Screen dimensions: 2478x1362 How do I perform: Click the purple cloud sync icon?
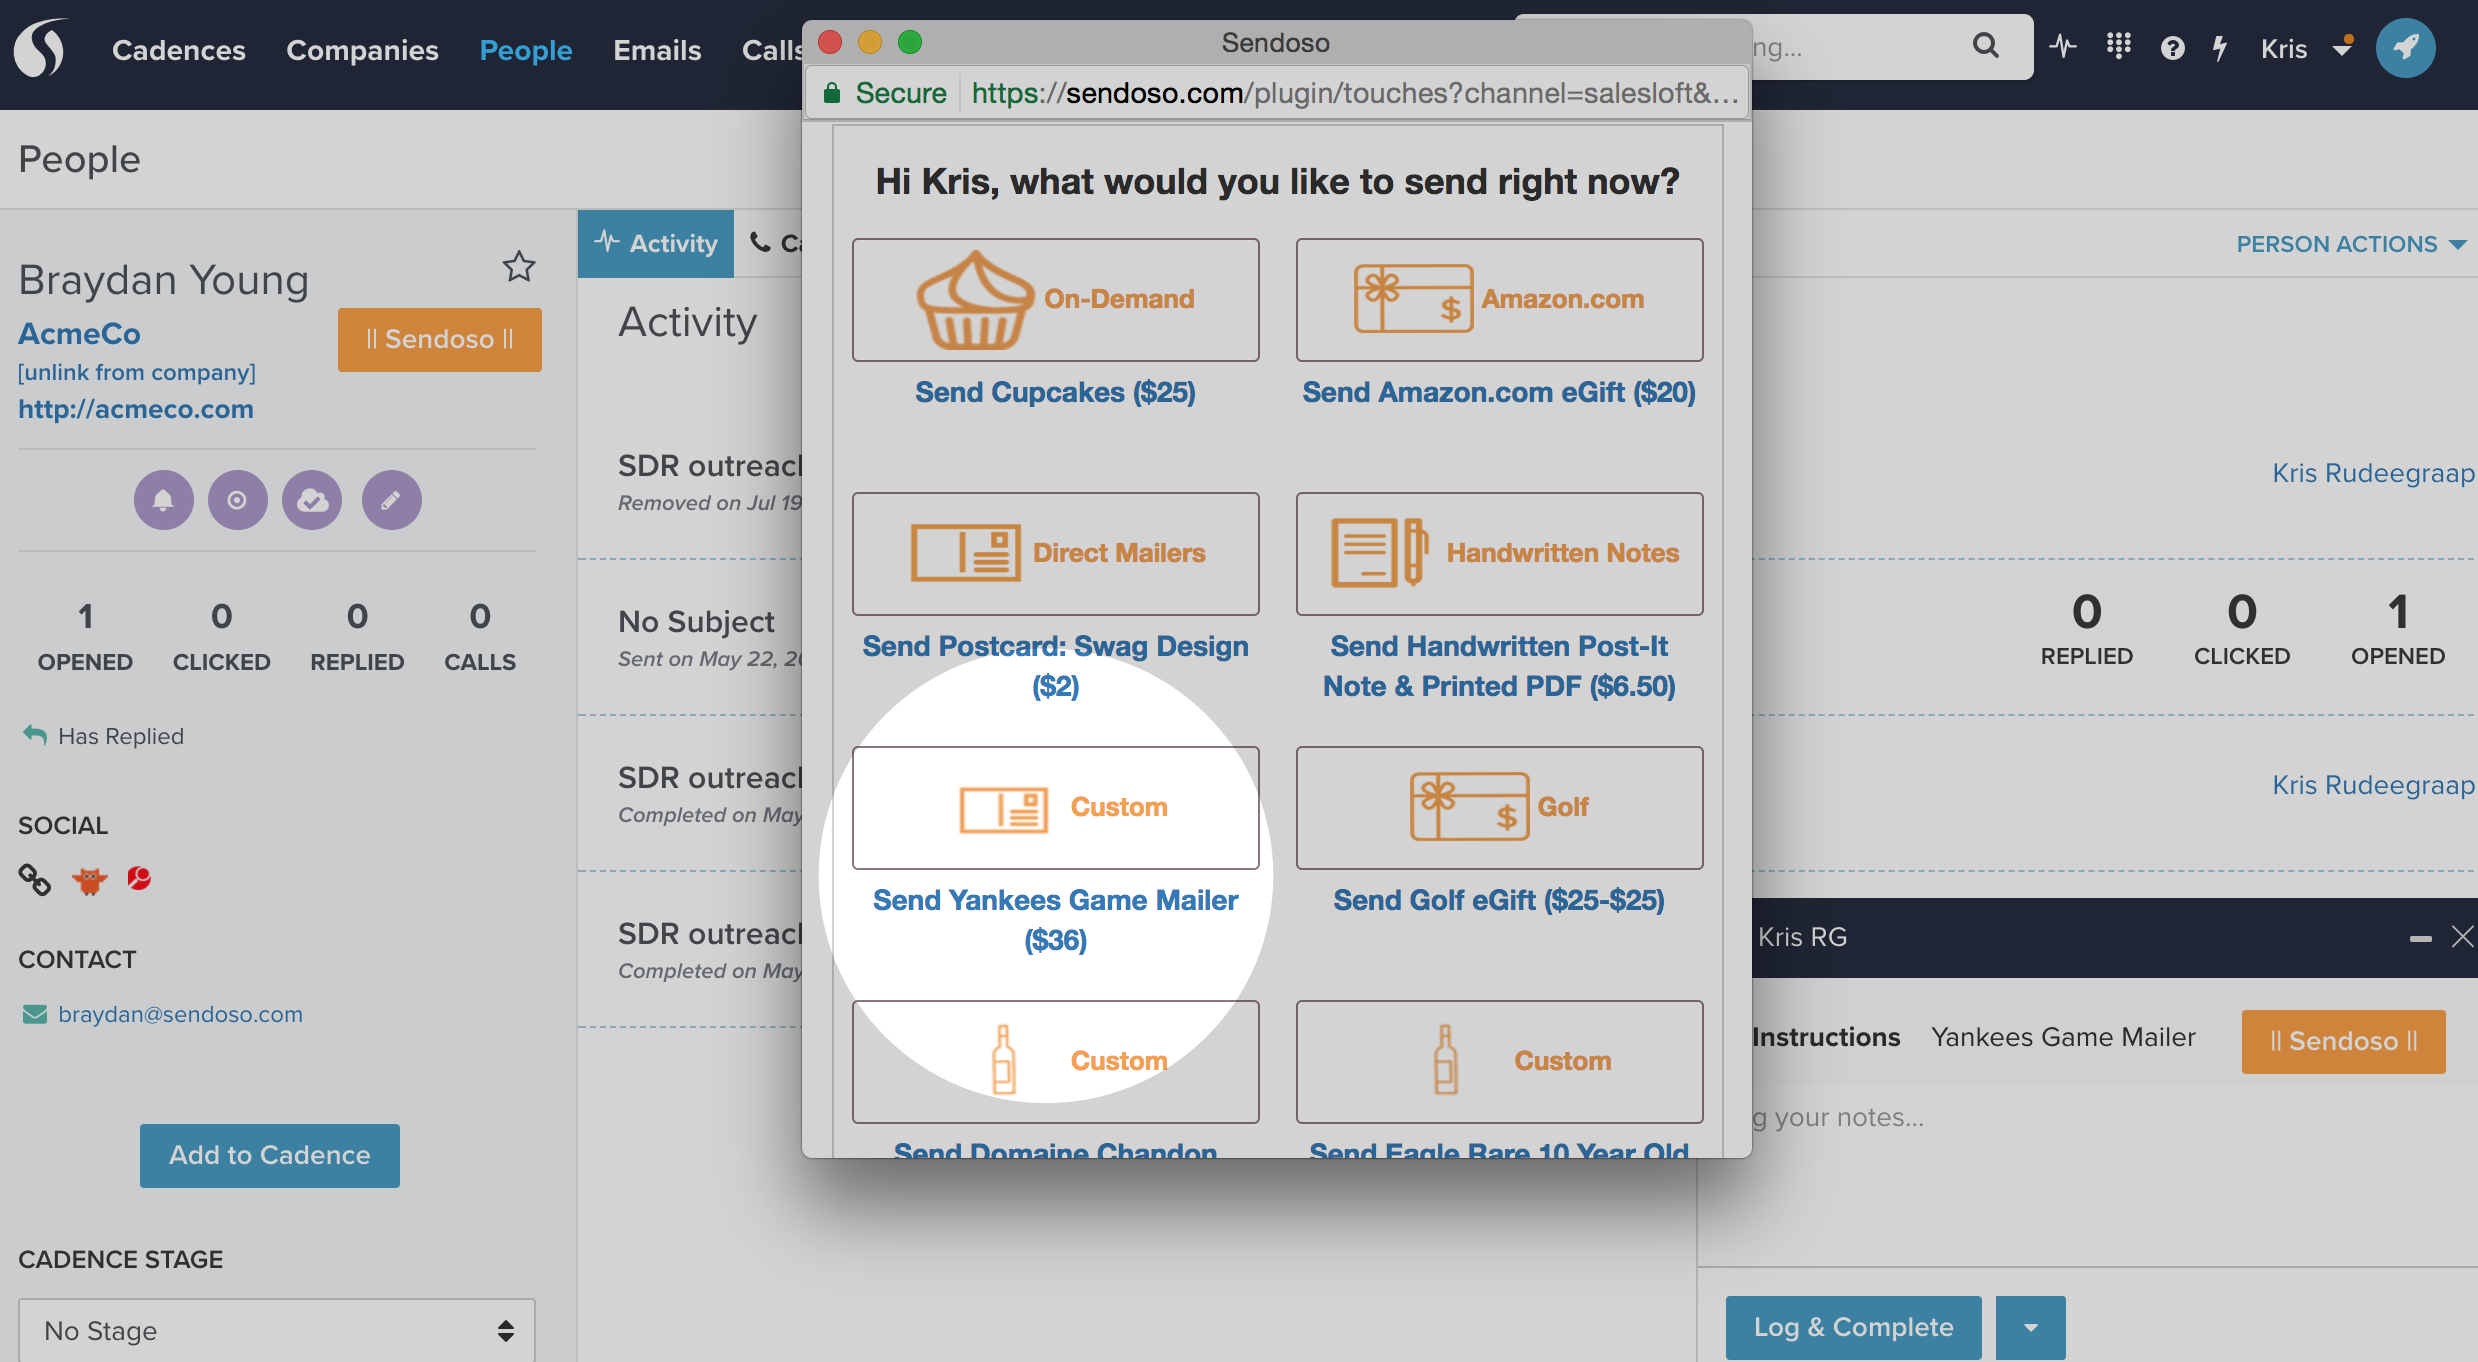[312, 500]
